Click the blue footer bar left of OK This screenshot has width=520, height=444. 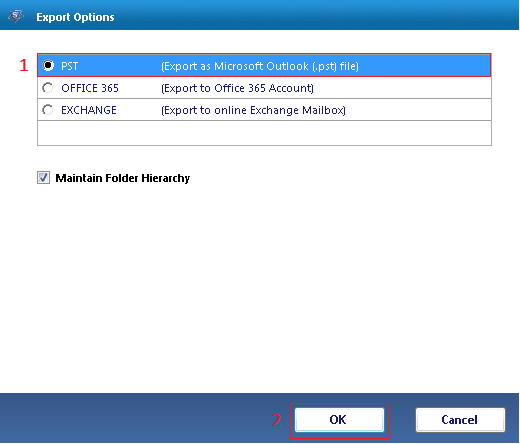click(x=133, y=418)
